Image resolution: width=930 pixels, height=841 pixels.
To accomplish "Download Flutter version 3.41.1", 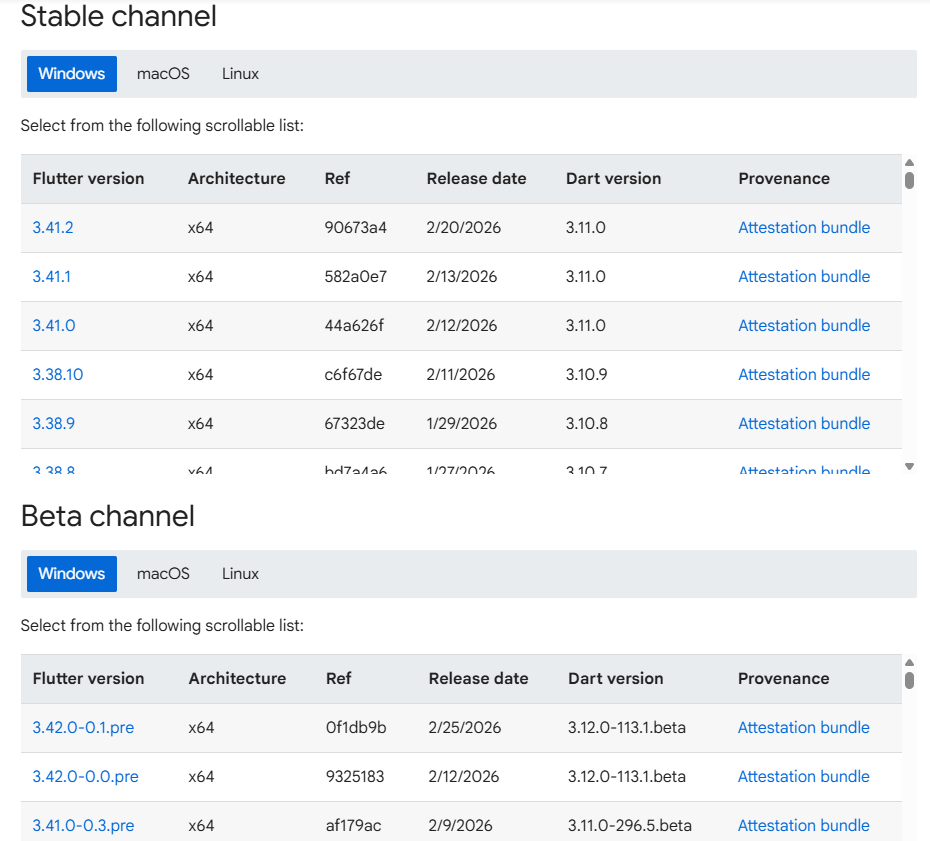I will click(x=52, y=277).
